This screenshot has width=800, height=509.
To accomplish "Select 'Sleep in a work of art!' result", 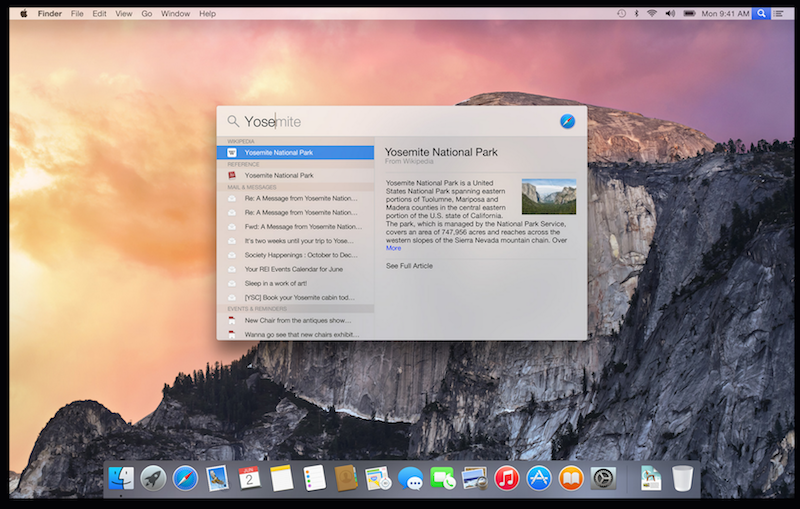I will pos(295,284).
